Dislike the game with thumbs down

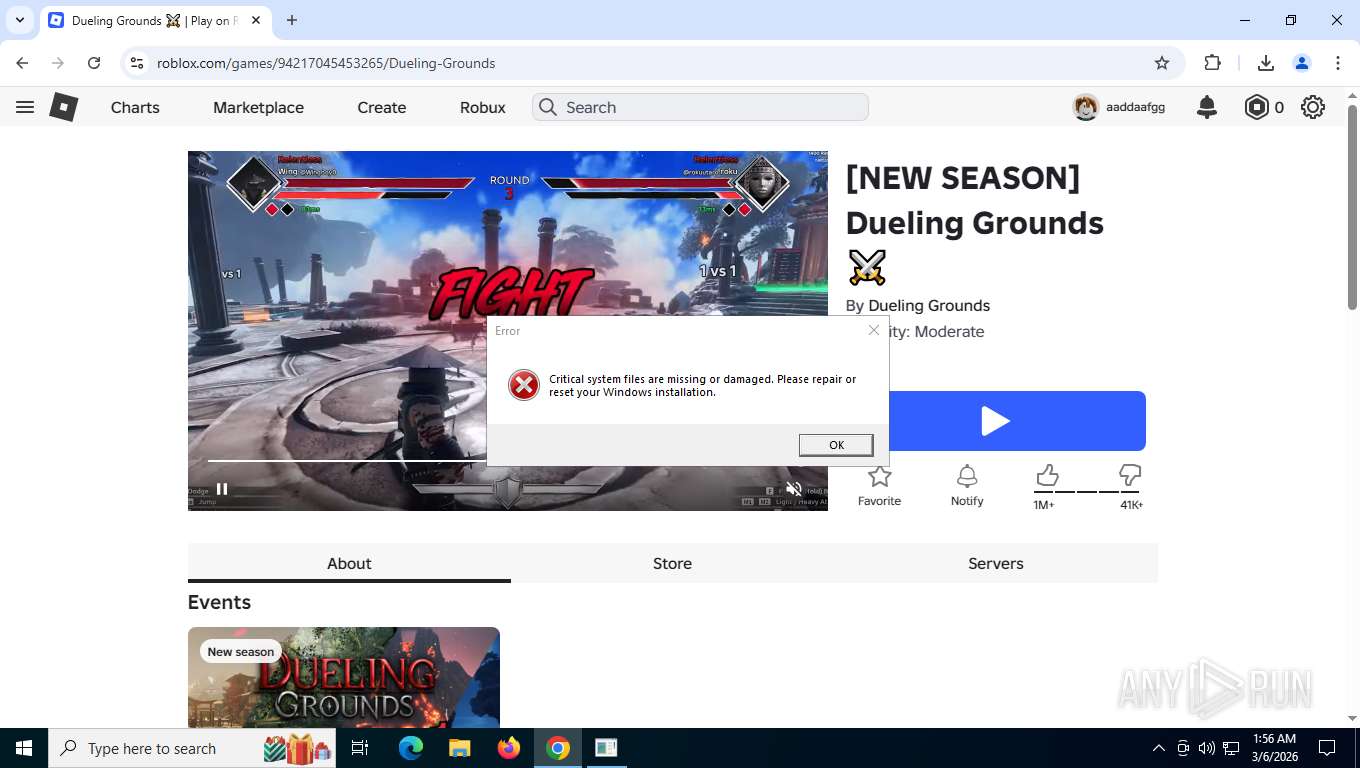tap(1130, 475)
